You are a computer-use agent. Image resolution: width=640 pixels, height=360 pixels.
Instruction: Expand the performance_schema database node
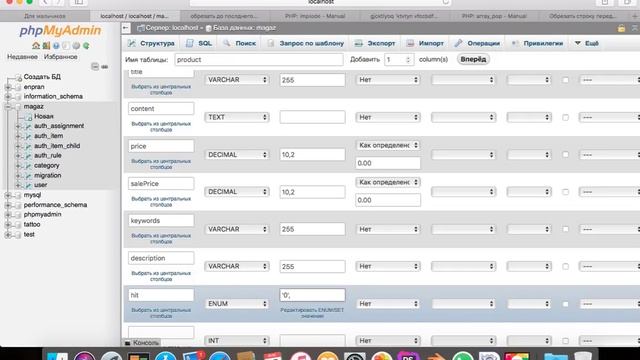[x=8, y=205]
